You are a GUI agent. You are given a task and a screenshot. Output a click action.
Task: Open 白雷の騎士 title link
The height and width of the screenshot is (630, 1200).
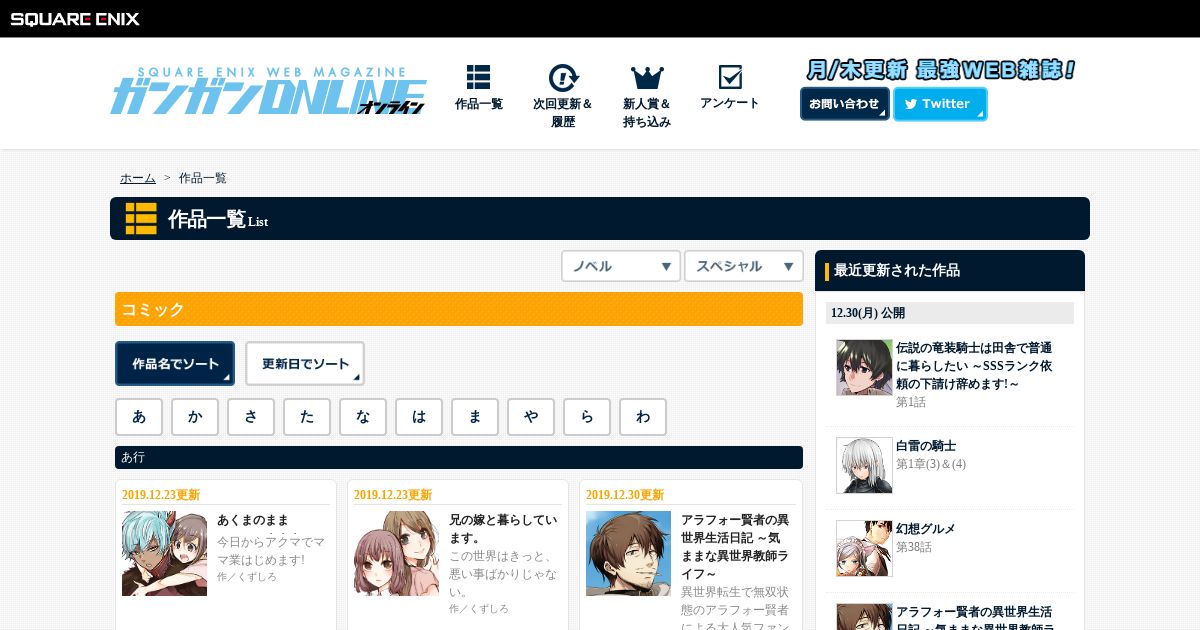click(x=926, y=446)
